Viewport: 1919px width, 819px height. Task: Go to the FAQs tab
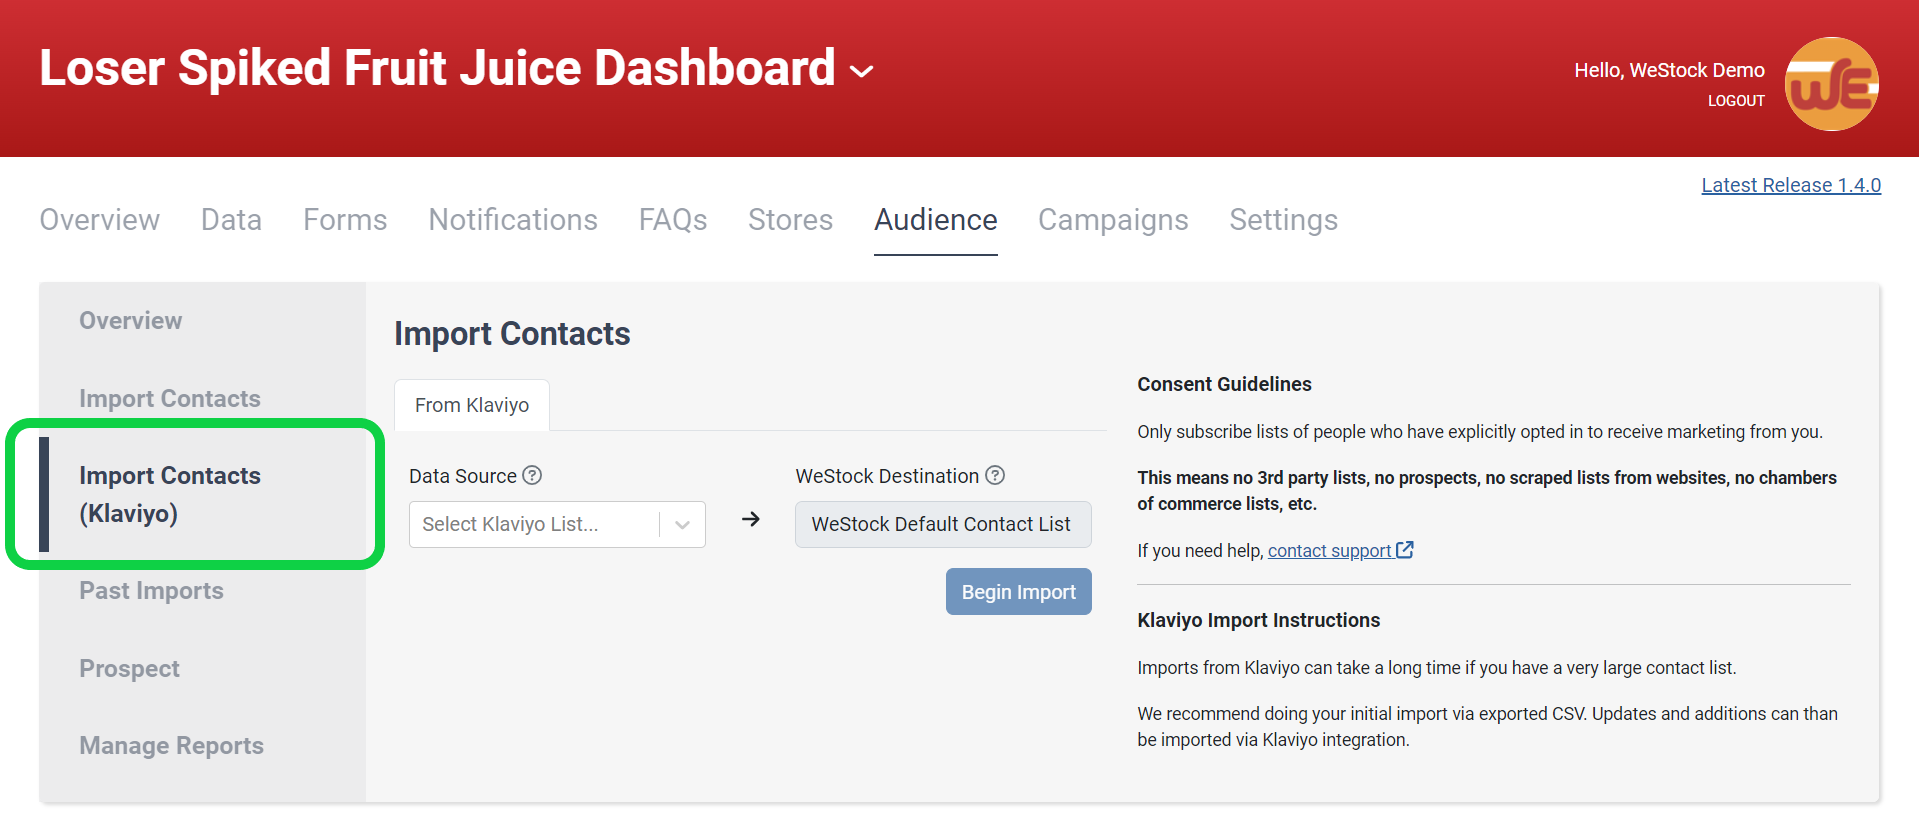[673, 220]
